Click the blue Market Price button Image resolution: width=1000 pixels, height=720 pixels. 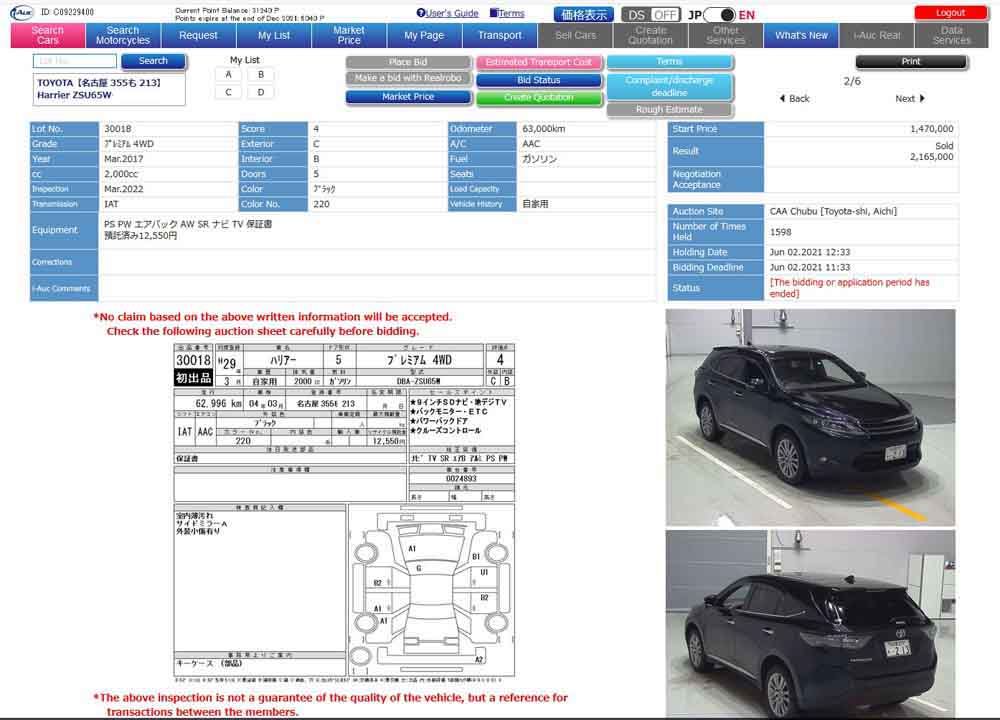click(x=408, y=97)
